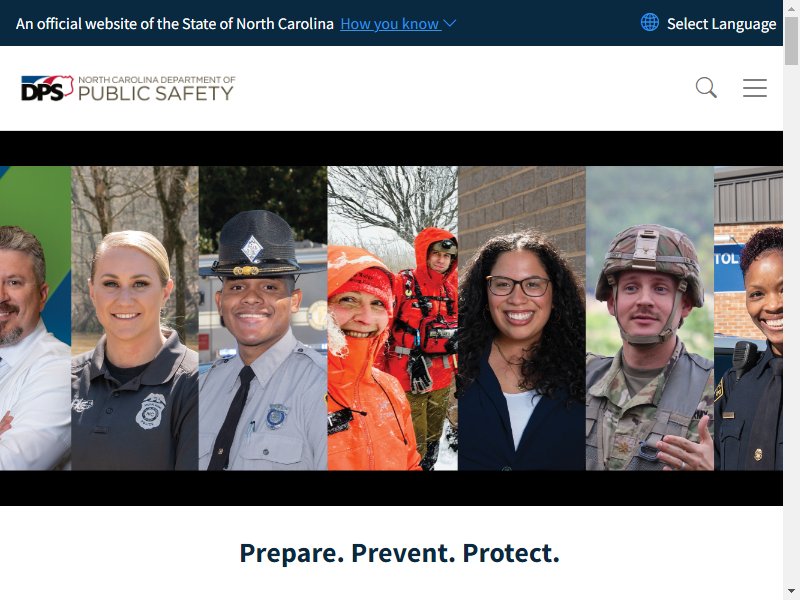Click the Prepare. Prevent. Protect. heading

(x=399, y=553)
